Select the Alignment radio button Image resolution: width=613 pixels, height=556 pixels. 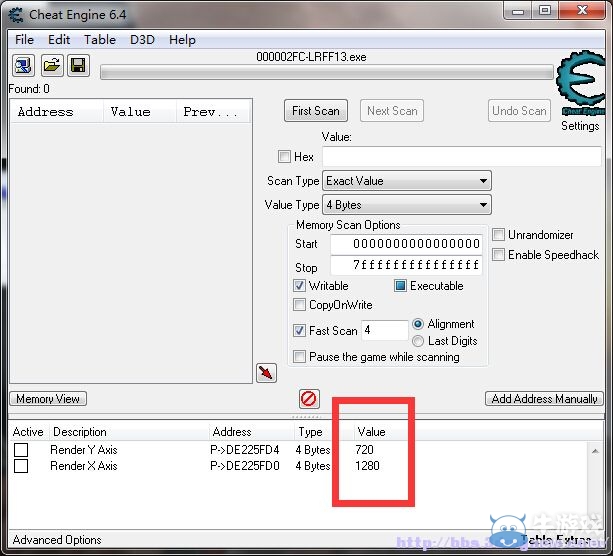click(418, 324)
